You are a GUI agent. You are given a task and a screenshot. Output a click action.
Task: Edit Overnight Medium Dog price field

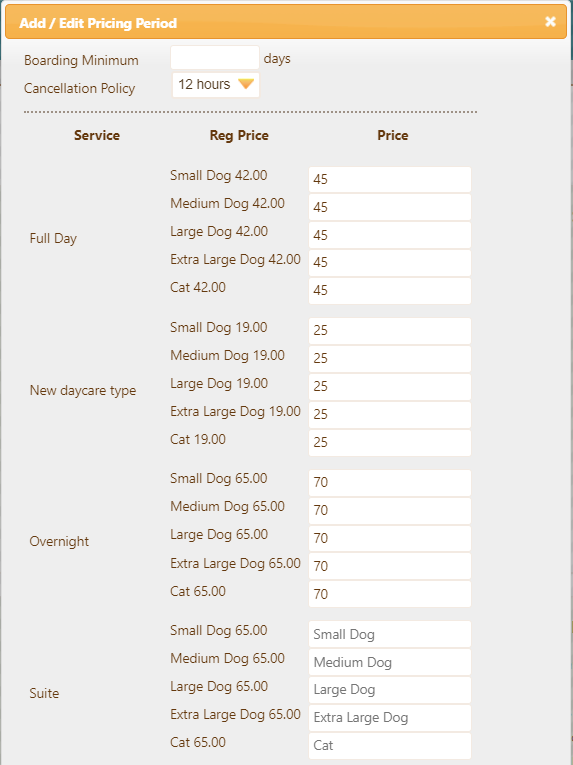point(390,510)
